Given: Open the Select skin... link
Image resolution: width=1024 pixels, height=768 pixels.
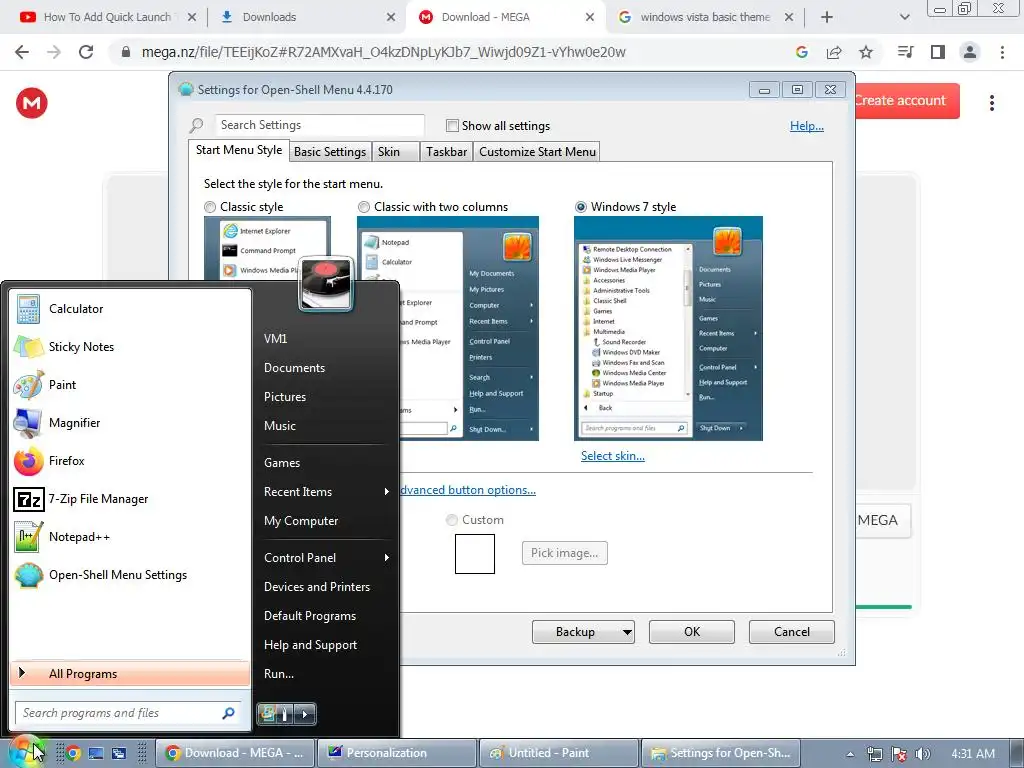Looking at the screenshot, I should (x=613, y=456).
